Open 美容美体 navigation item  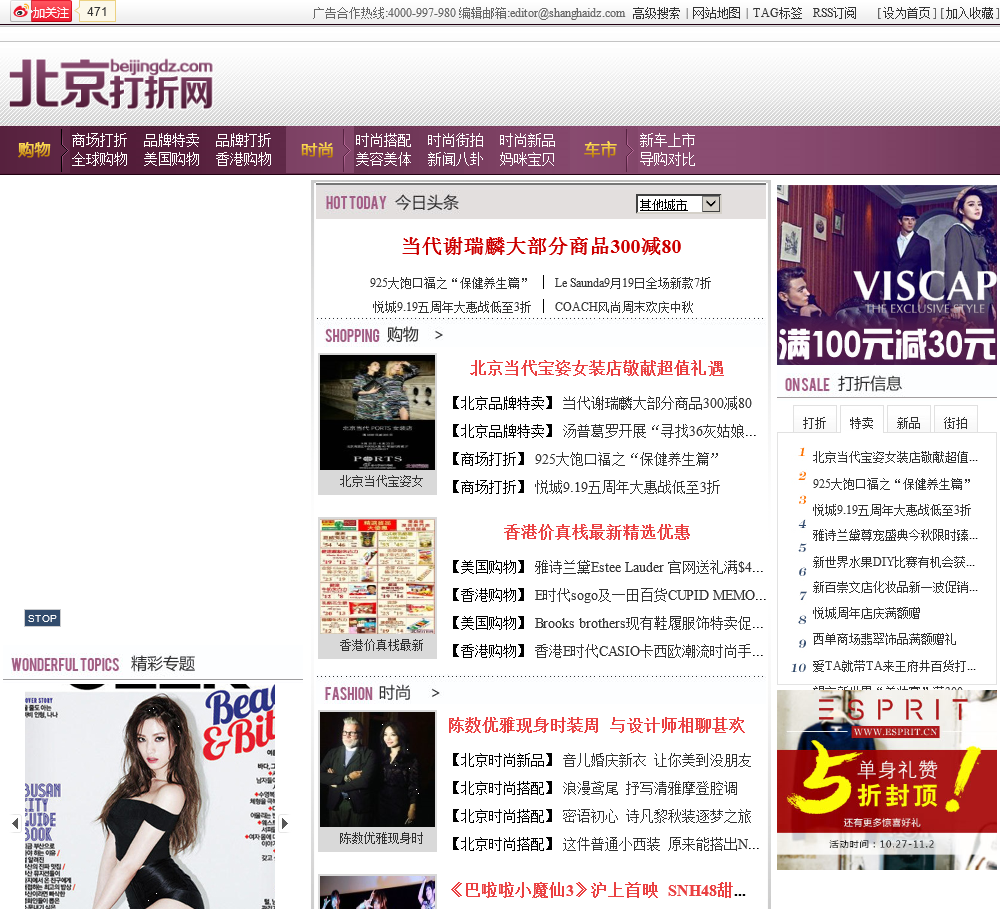(383, 159)
